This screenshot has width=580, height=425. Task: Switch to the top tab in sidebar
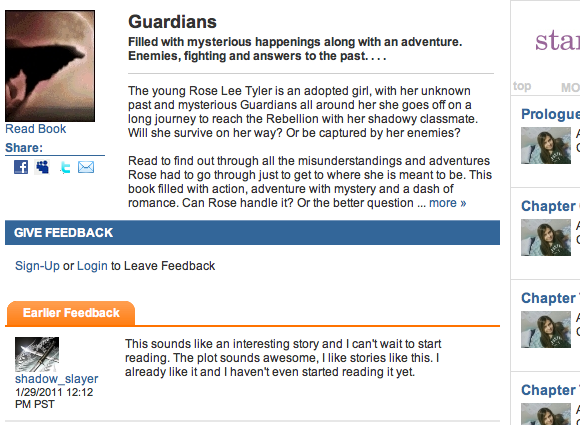click(522, 86)
